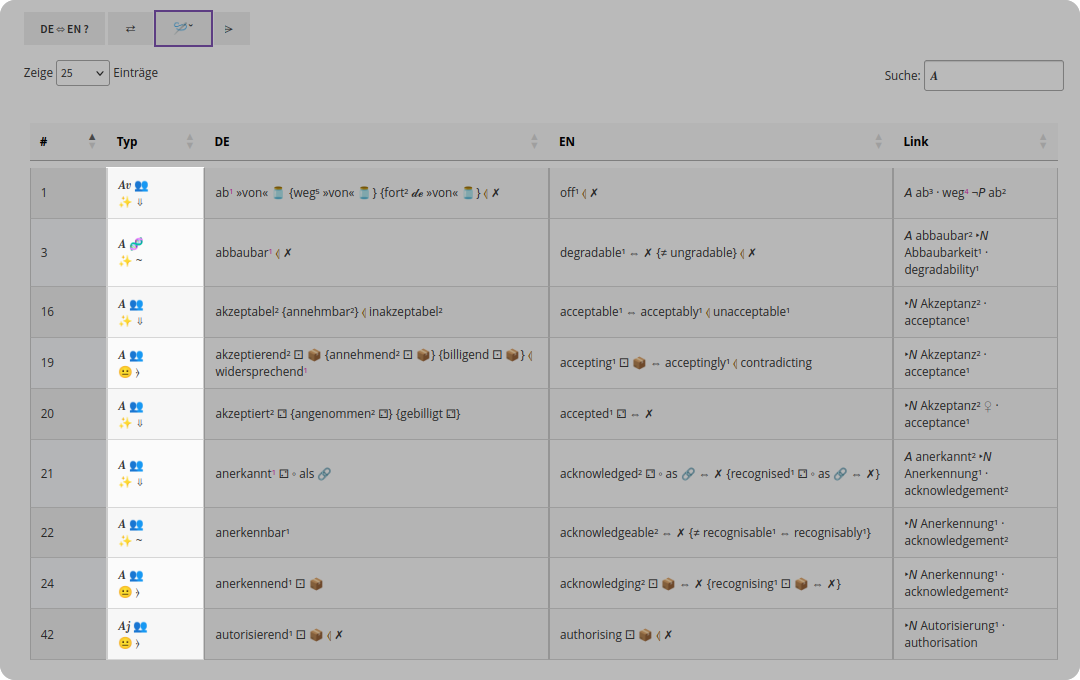The image size is (1080, 680).
Task: Click the DNA icon in row 3
Action: click(136, 243)
